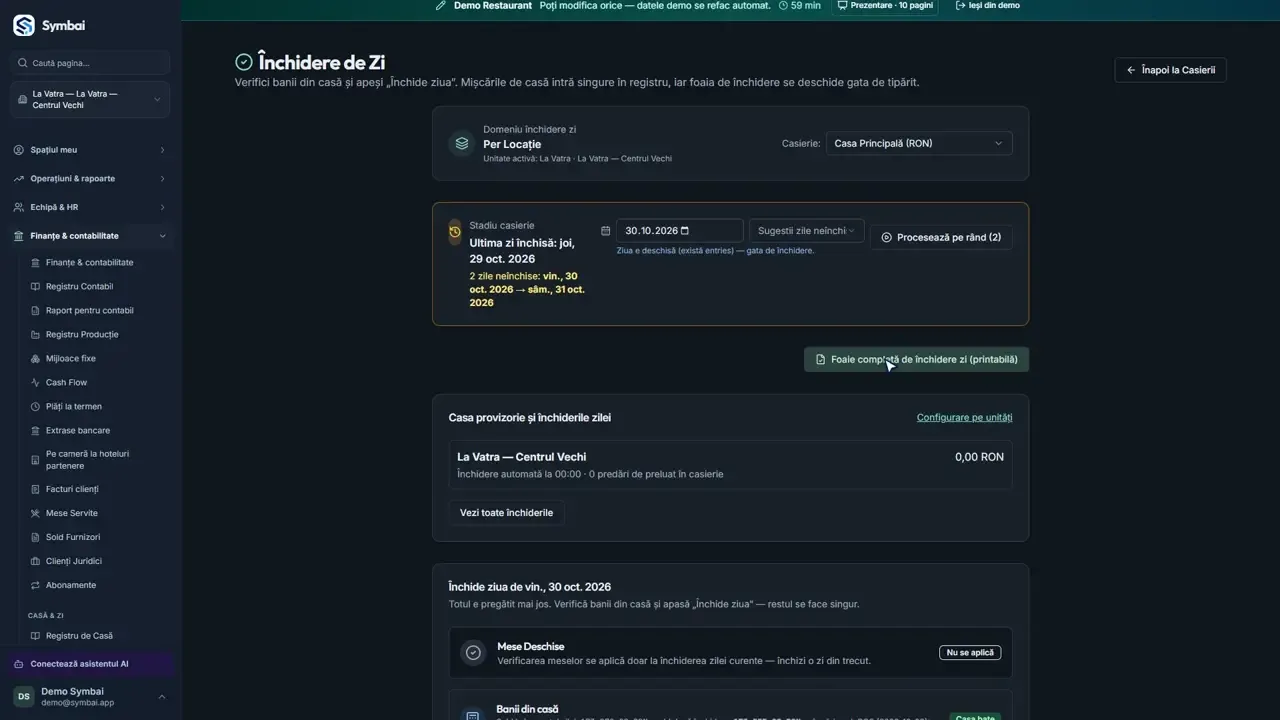Click the Mese Deschise check-circle icon
Screen dimensions: 1280x720
[473, 653]
